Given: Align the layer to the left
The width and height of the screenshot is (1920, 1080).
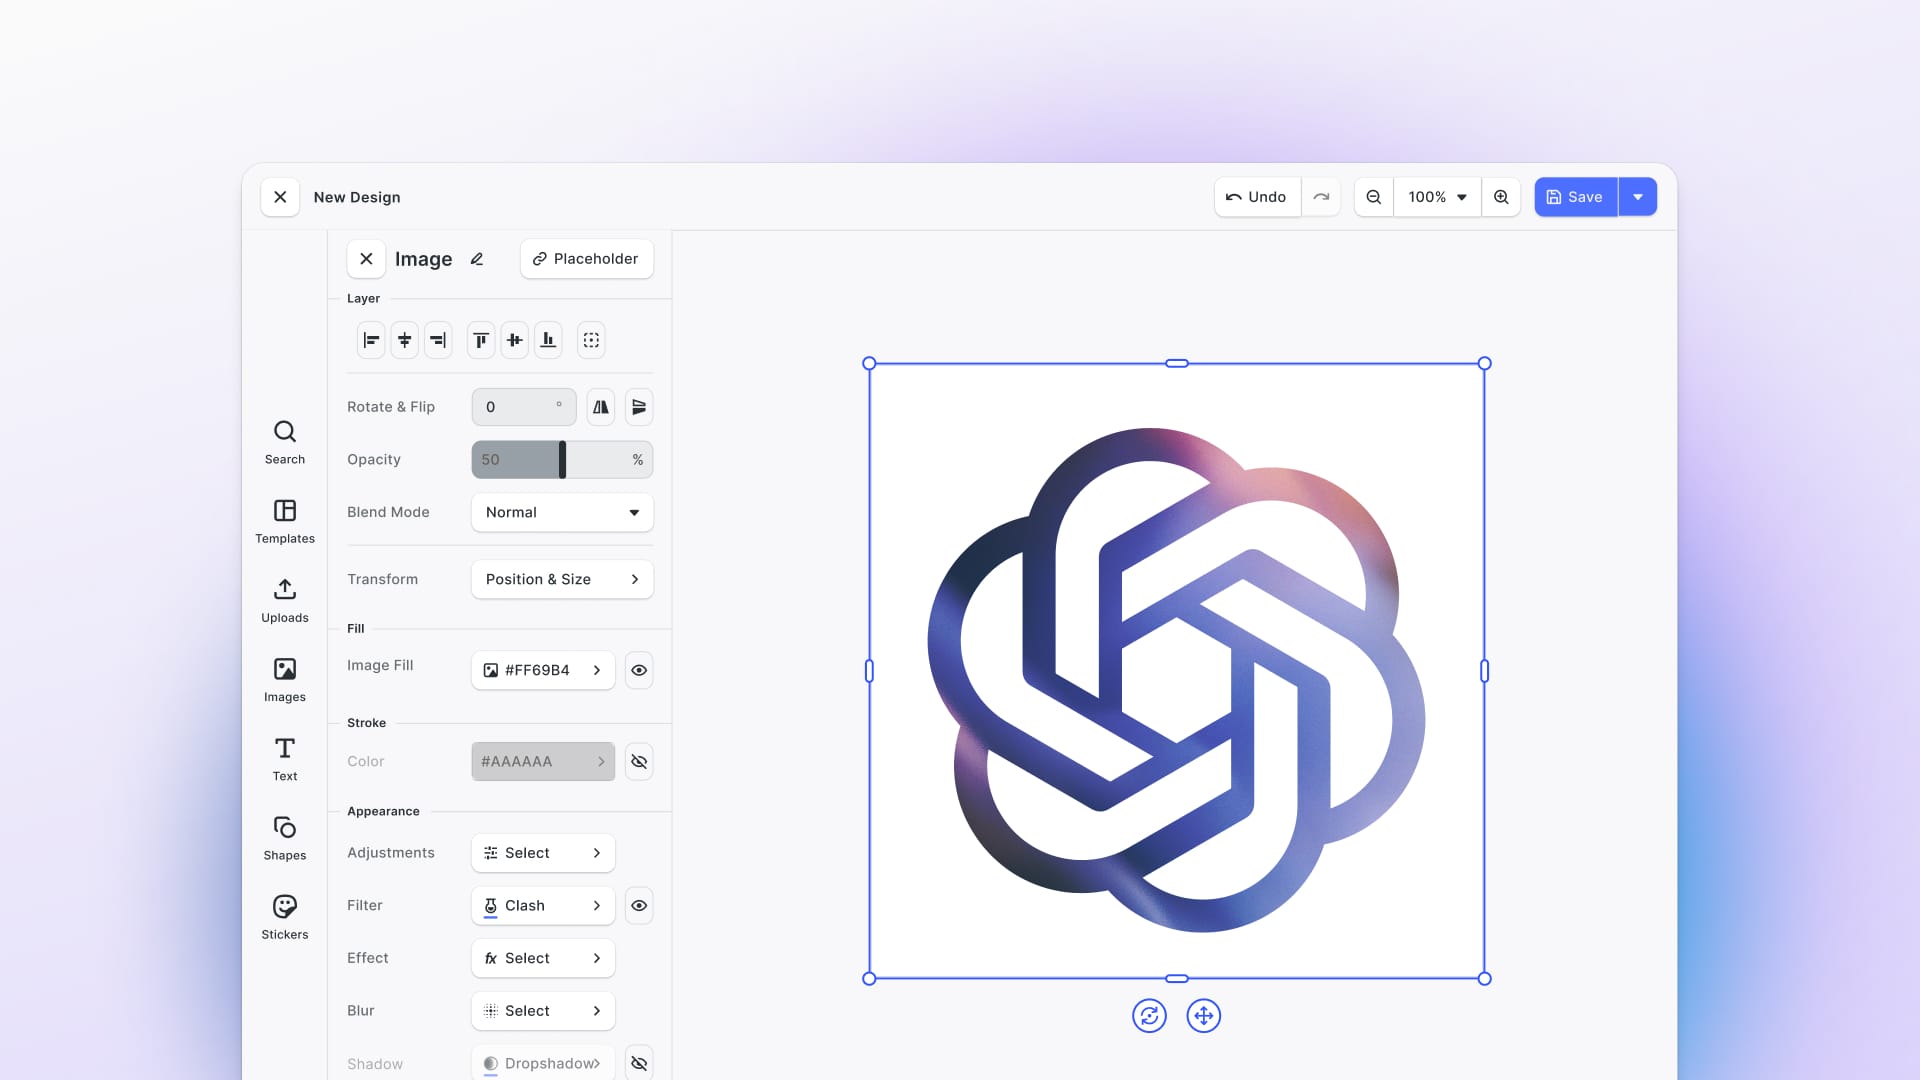Looking at the screenshot, I should click(370, 339).
